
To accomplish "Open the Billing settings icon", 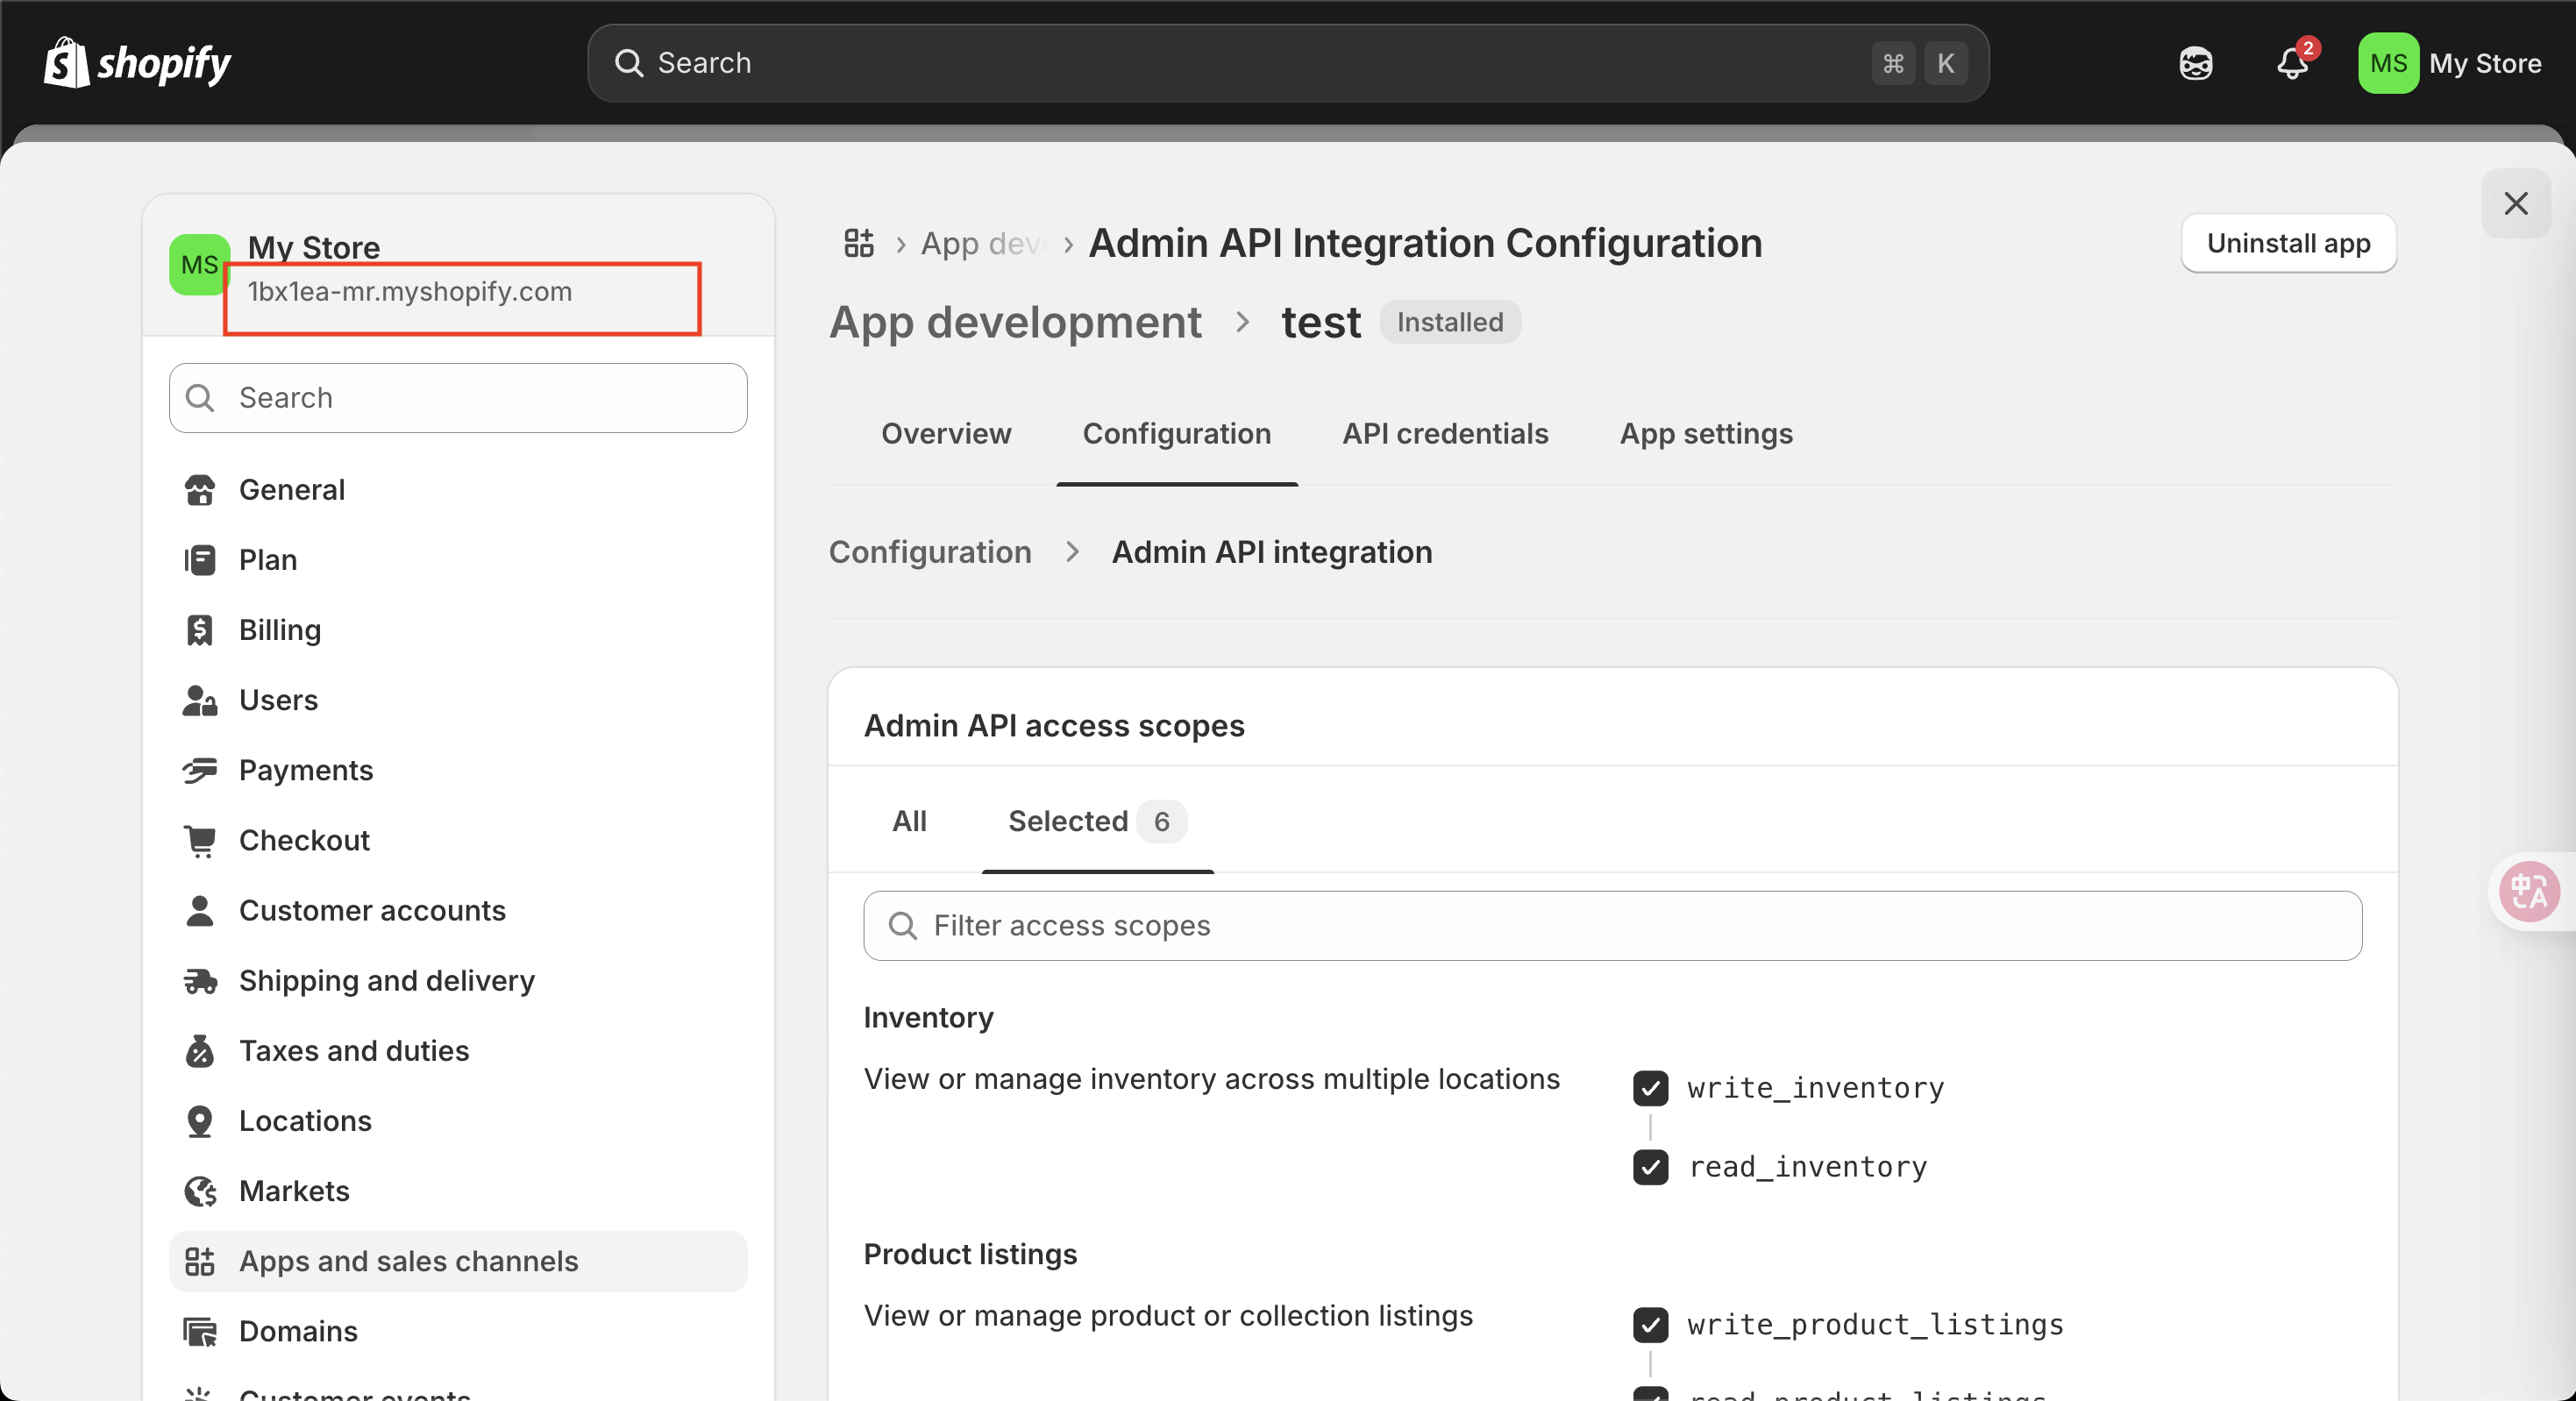I will 199,630.
